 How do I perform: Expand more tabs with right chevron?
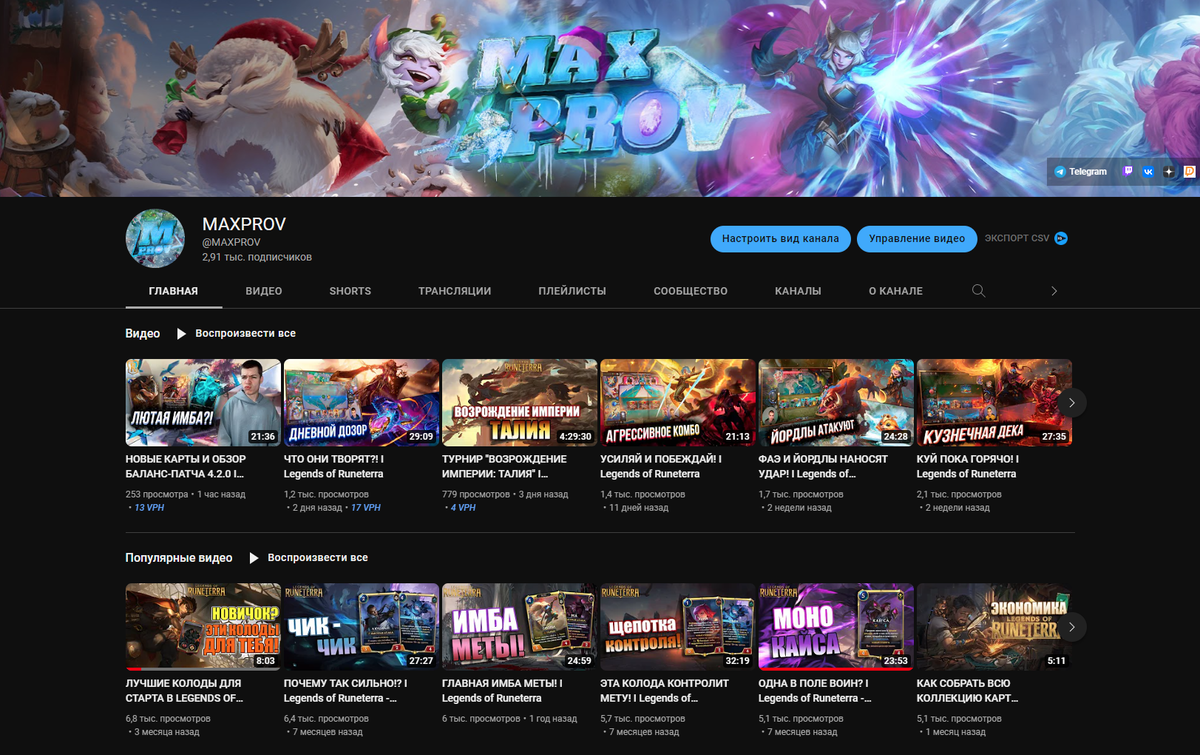[1054, 291]
